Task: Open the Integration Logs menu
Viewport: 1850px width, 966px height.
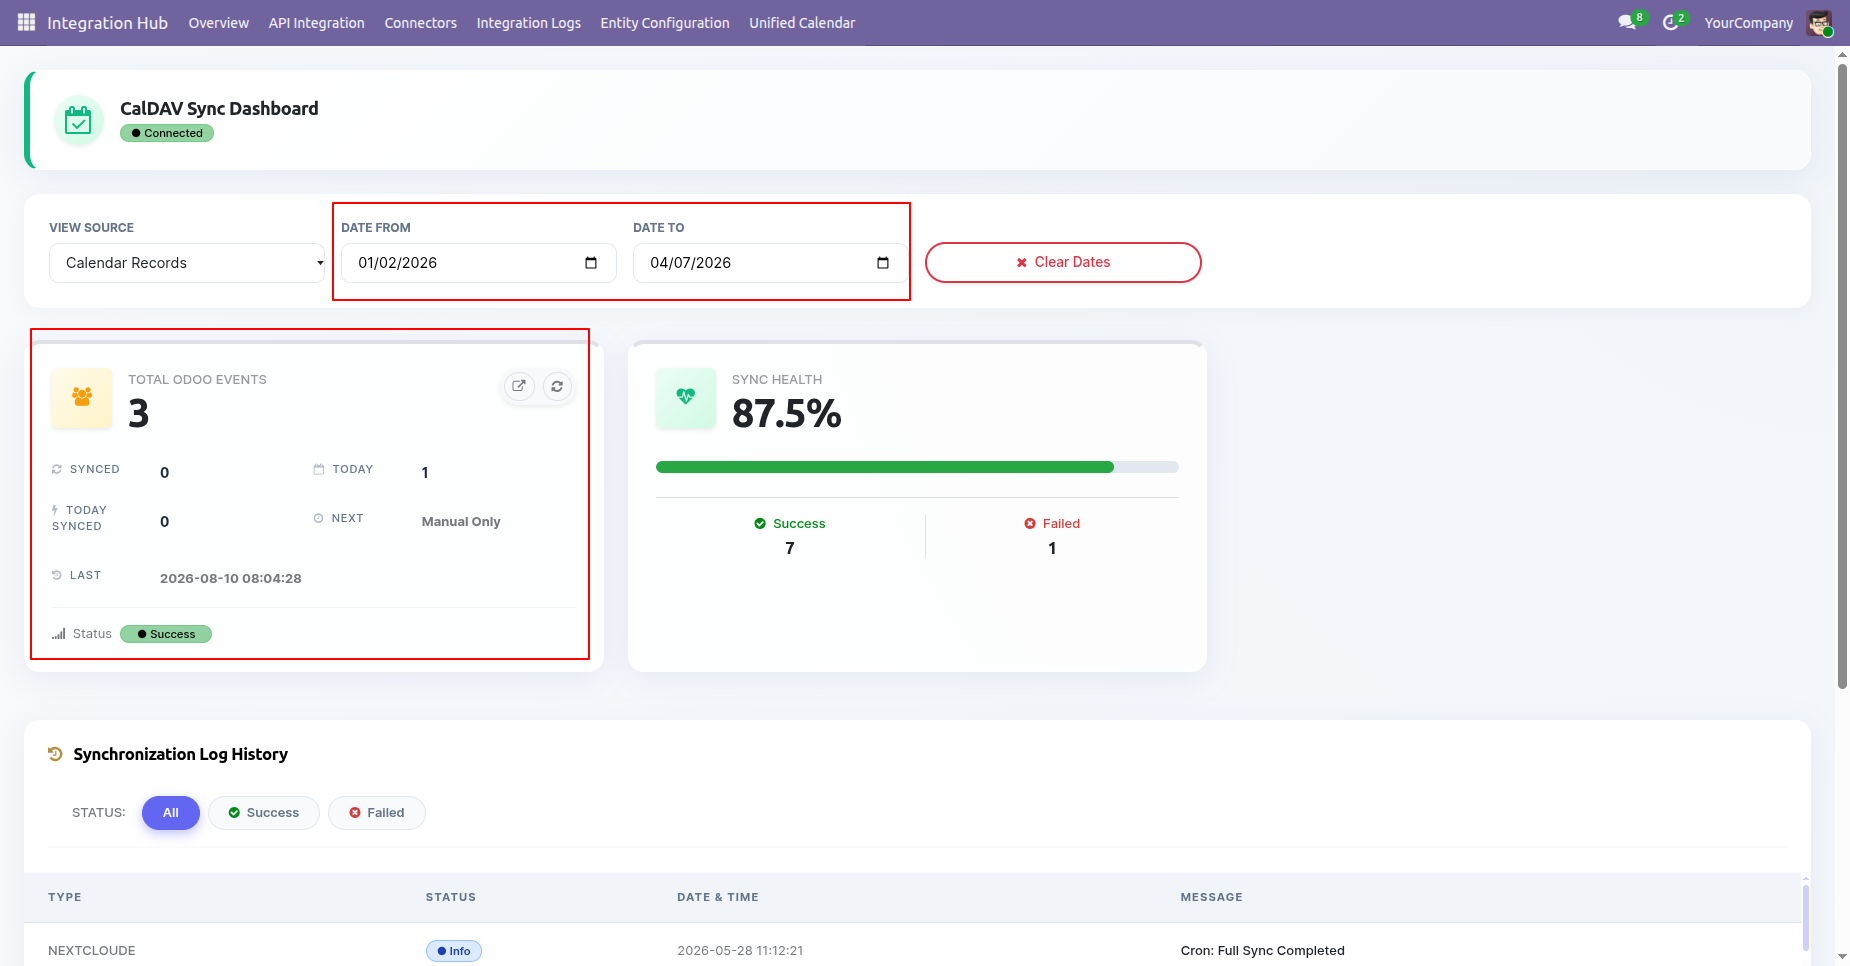Action: tap(528, 22)
